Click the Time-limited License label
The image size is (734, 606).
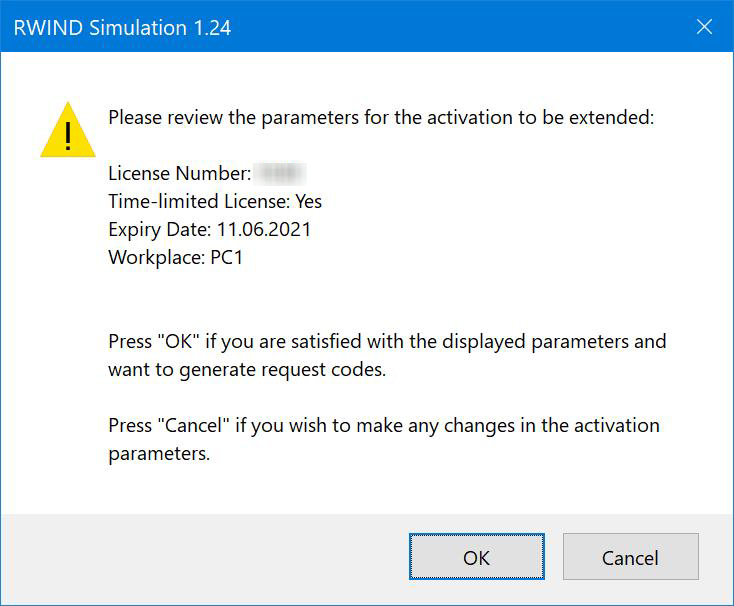199,201
